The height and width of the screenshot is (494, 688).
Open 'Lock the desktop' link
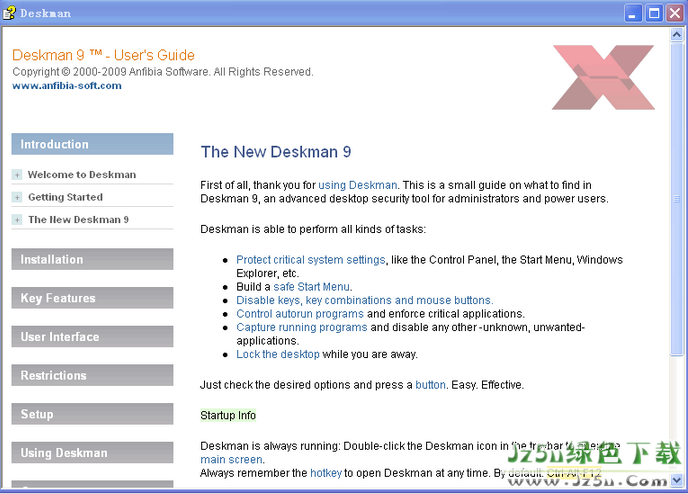[x=278, y=354]
